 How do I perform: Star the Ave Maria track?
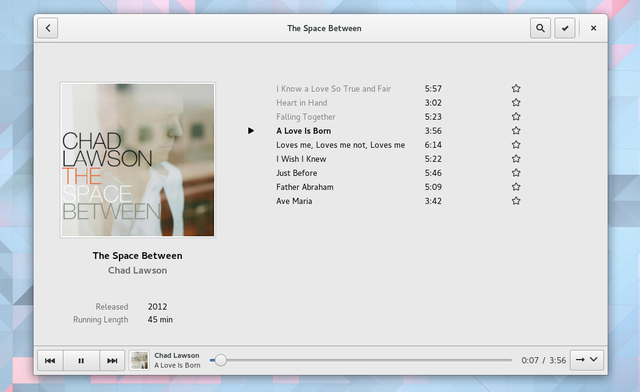point(516,201)
